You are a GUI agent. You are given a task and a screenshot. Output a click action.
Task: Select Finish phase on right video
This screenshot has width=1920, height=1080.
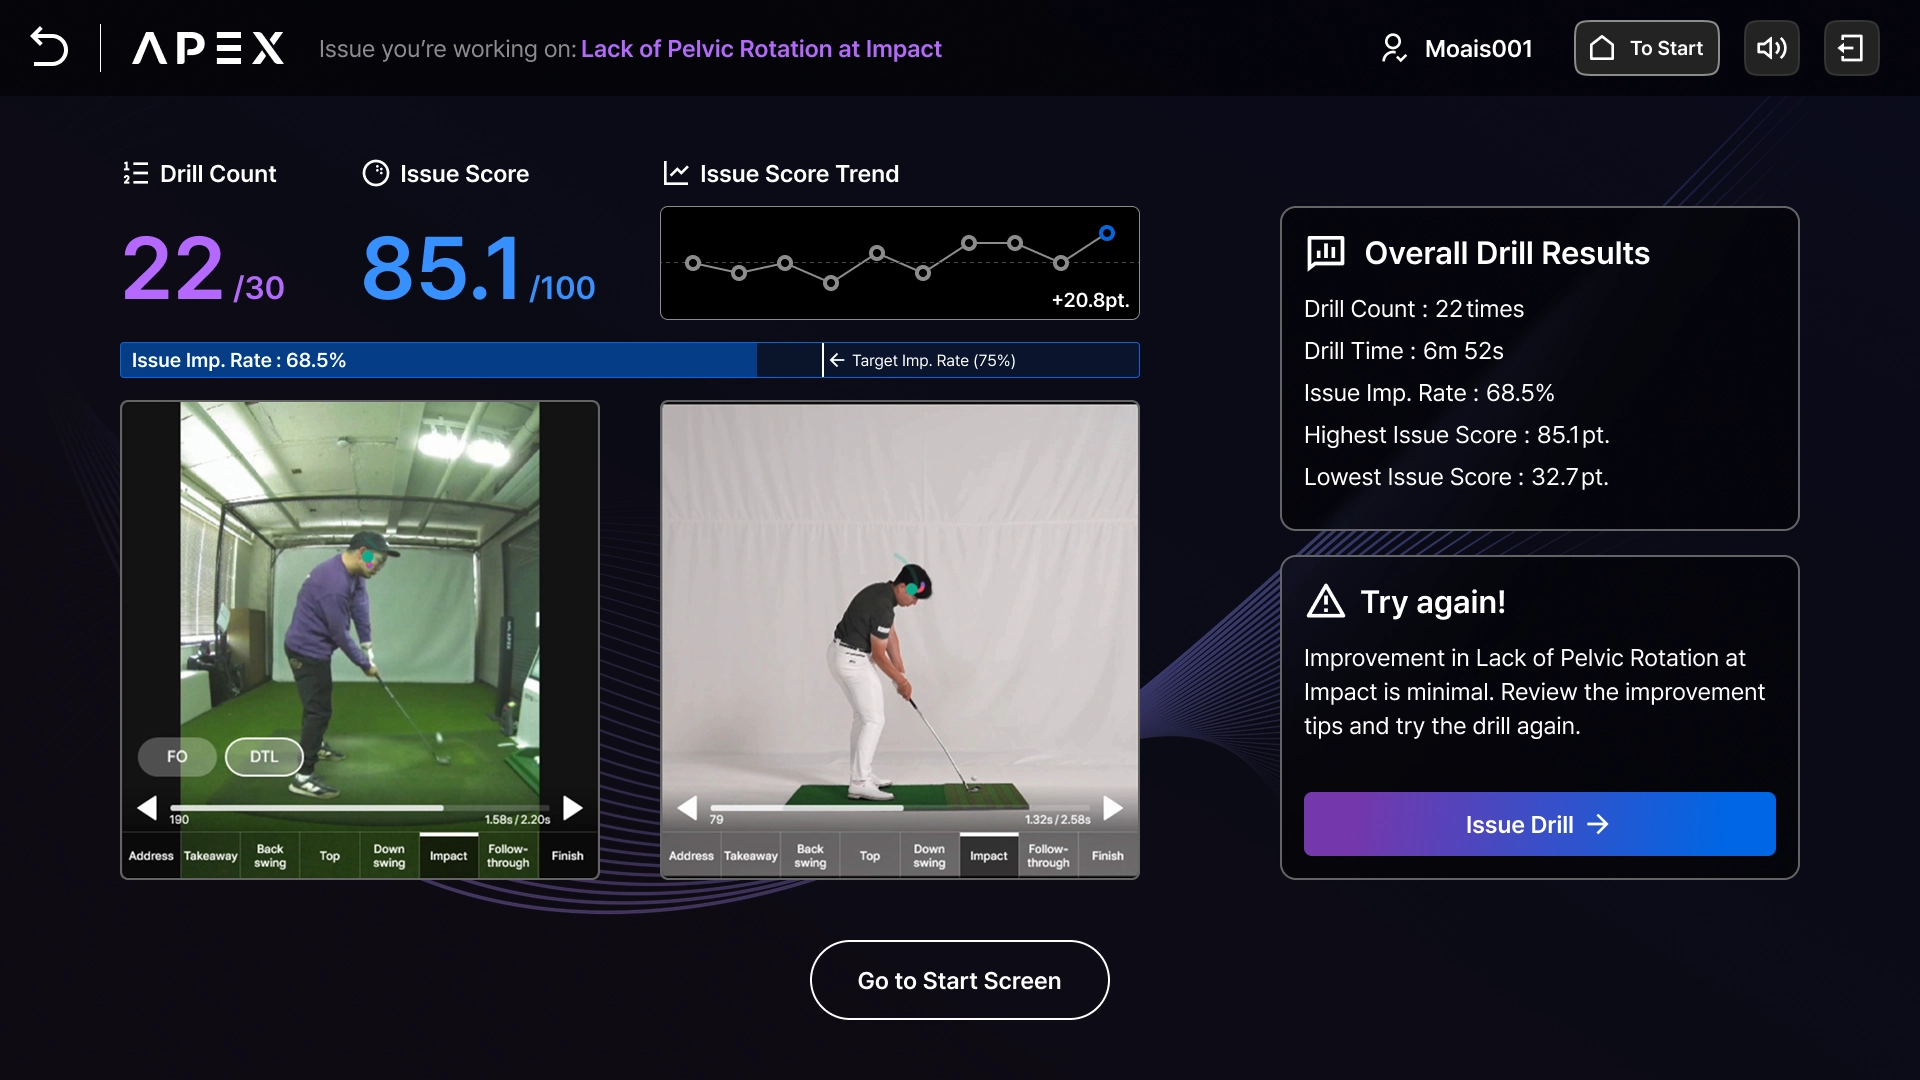click(x=1107, y=856)
